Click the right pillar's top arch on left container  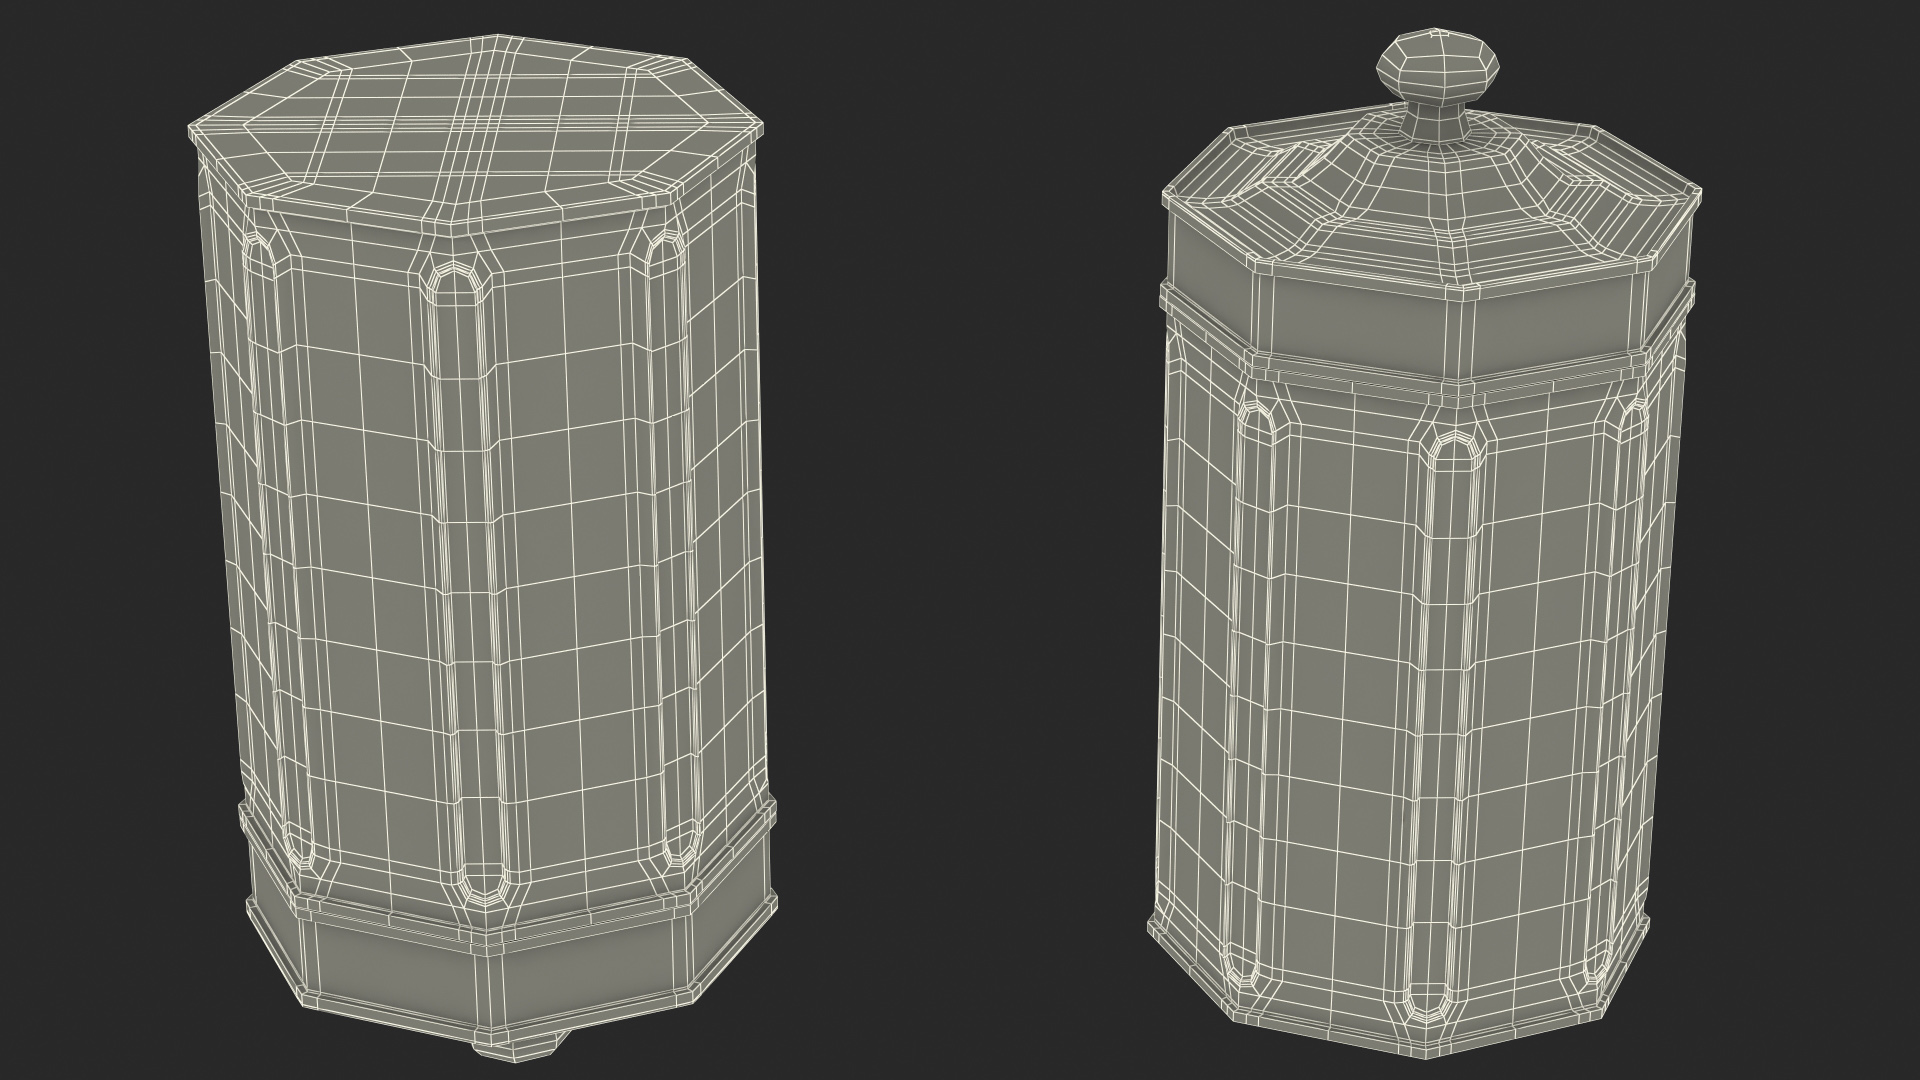(665, 250)
